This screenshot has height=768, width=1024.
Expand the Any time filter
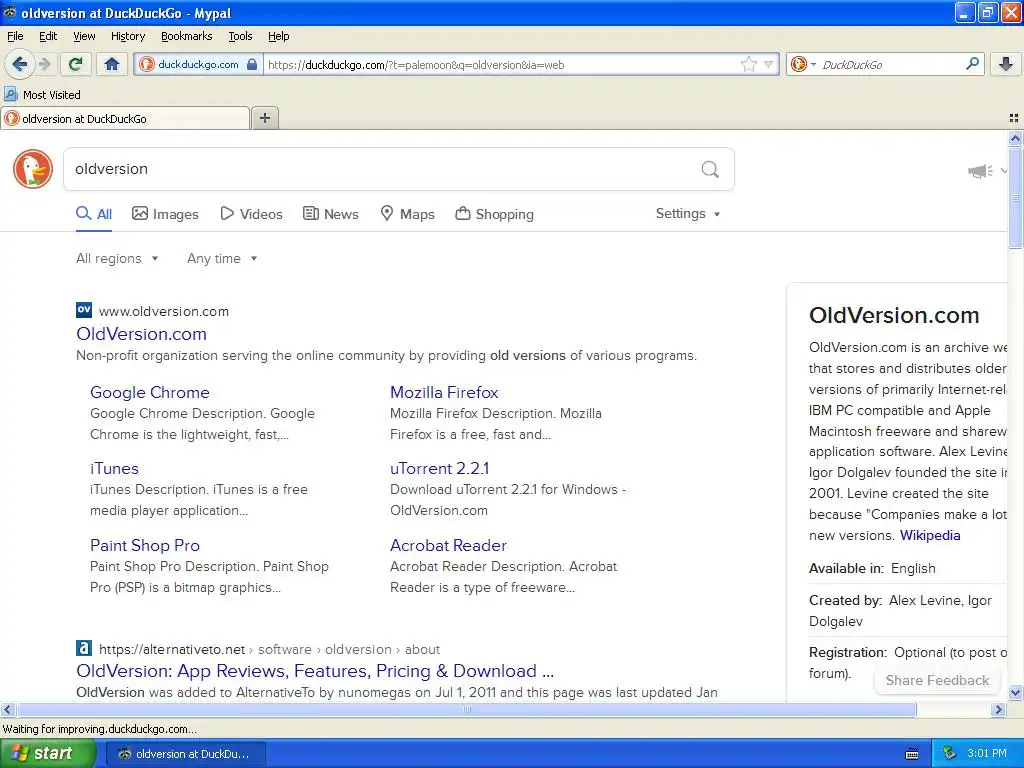[222, 259]
